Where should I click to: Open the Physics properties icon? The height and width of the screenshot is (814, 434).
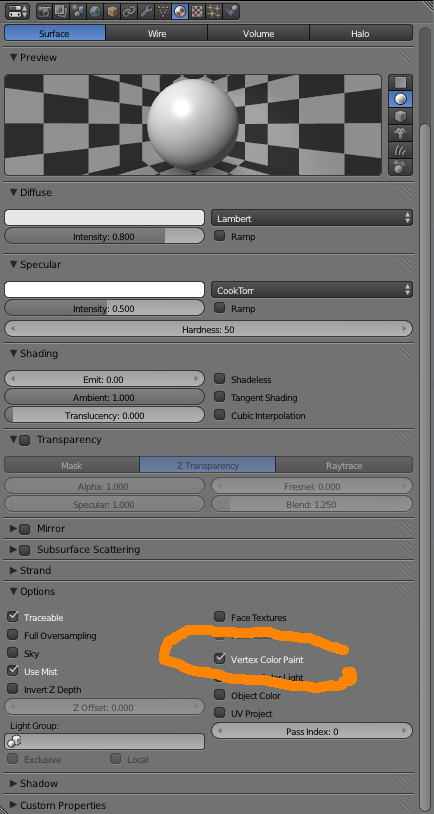231,10
